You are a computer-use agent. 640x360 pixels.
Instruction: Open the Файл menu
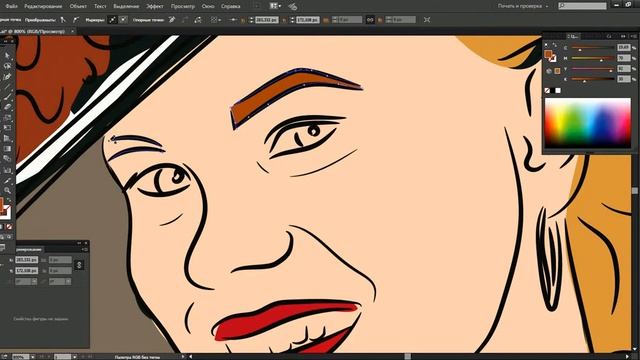[x=11, y=6]
